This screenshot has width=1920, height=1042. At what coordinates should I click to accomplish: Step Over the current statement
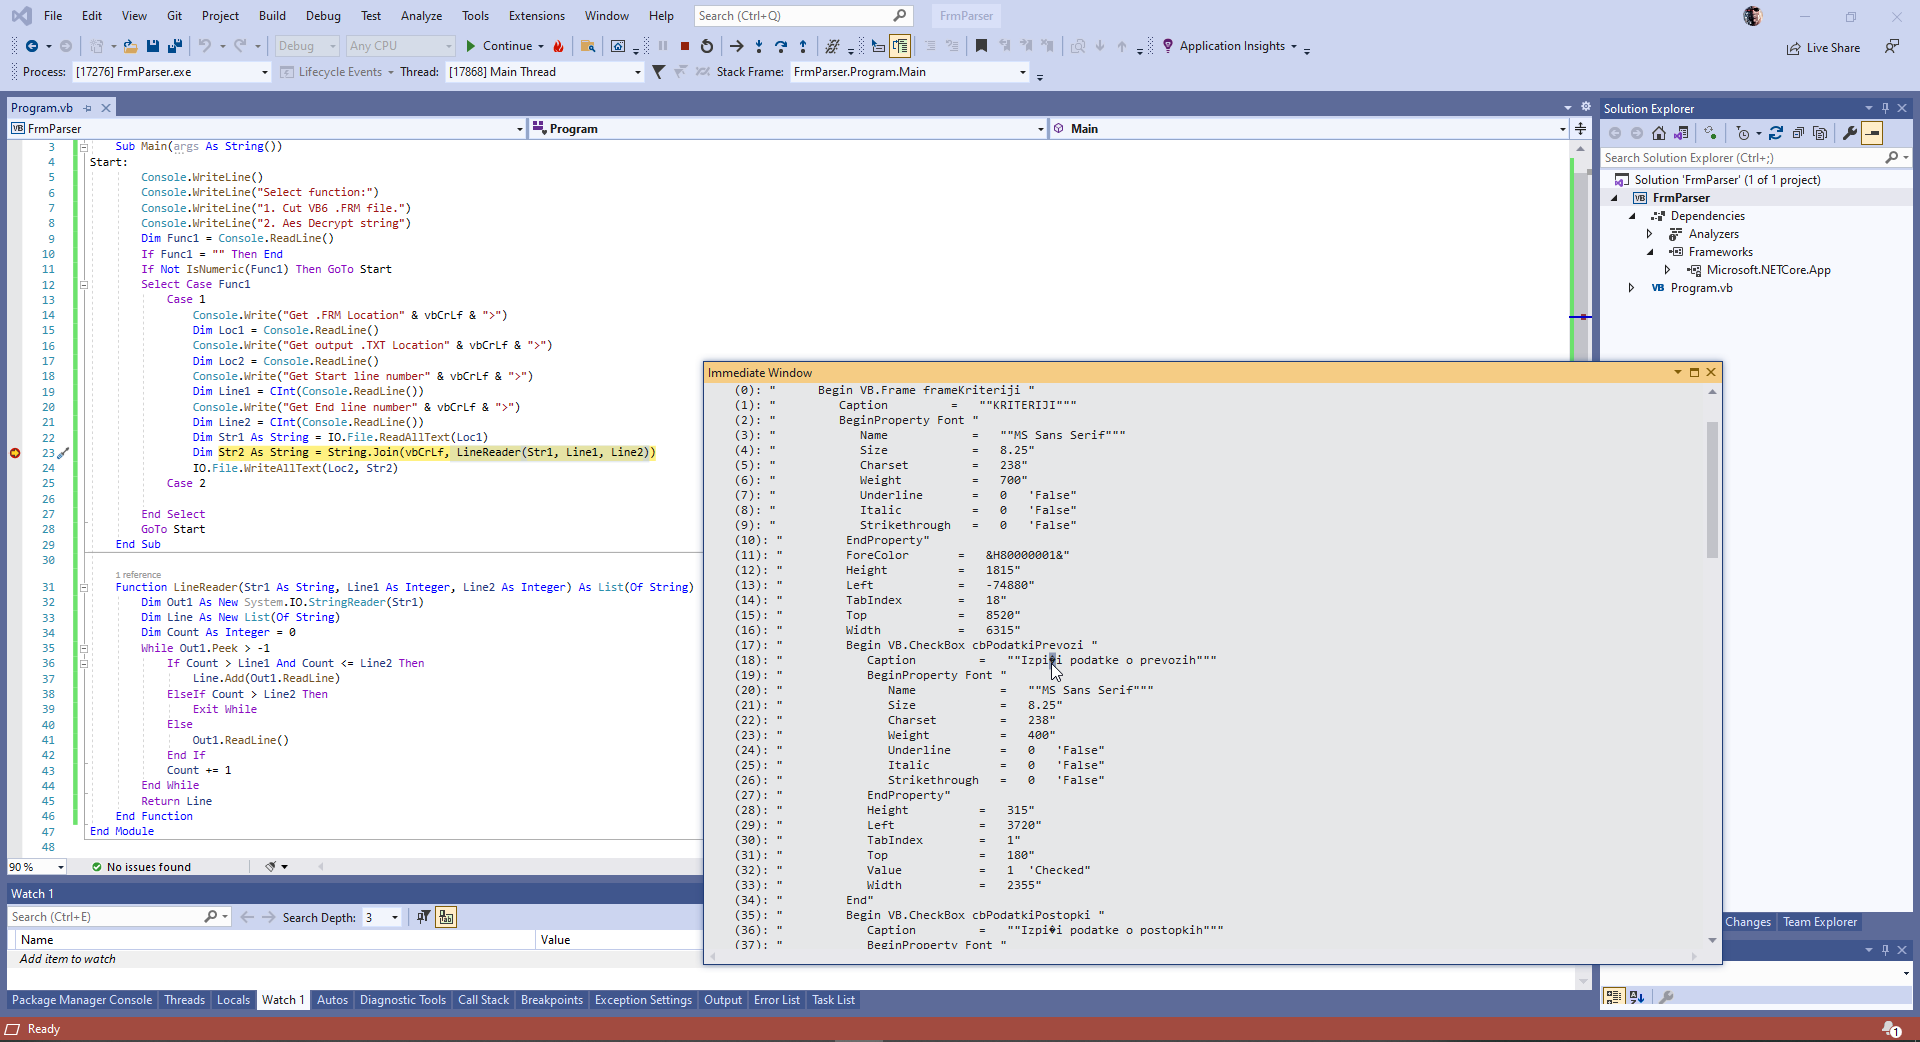tap(781, 46)
